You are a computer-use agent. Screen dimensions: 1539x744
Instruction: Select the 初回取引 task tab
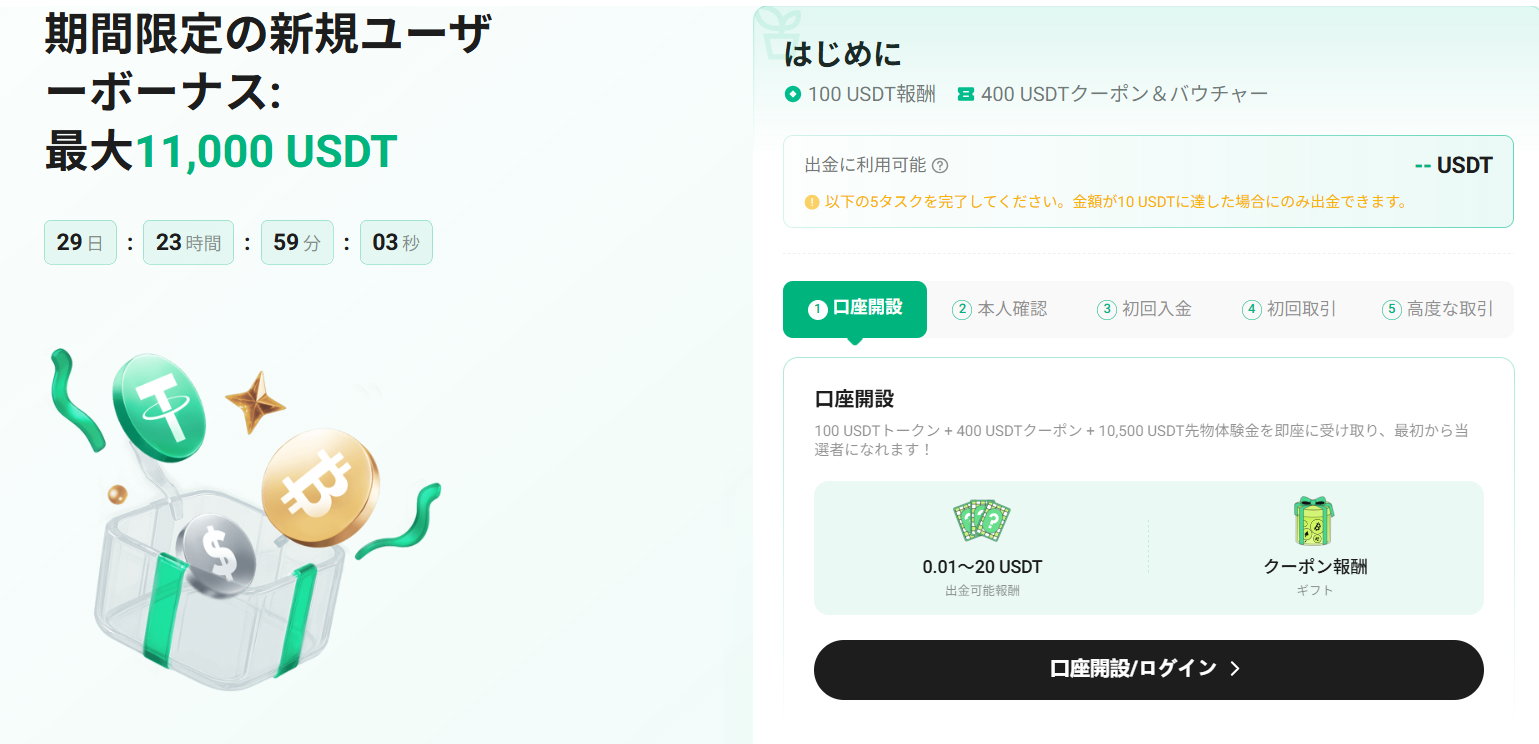(1291, 309)
